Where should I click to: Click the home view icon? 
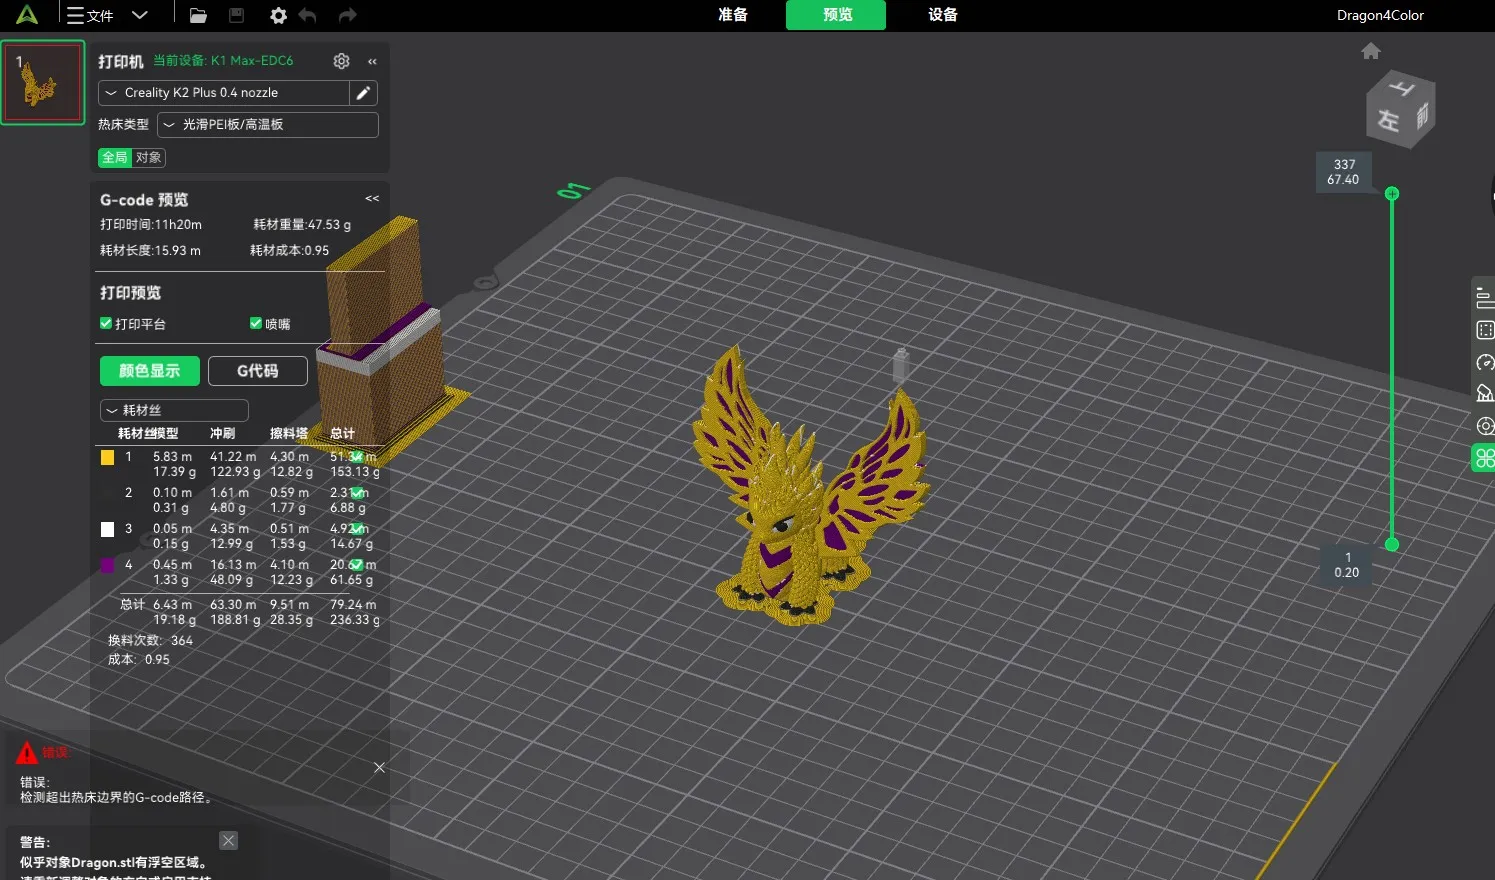pyautogui.click(x=1371, y=51)
